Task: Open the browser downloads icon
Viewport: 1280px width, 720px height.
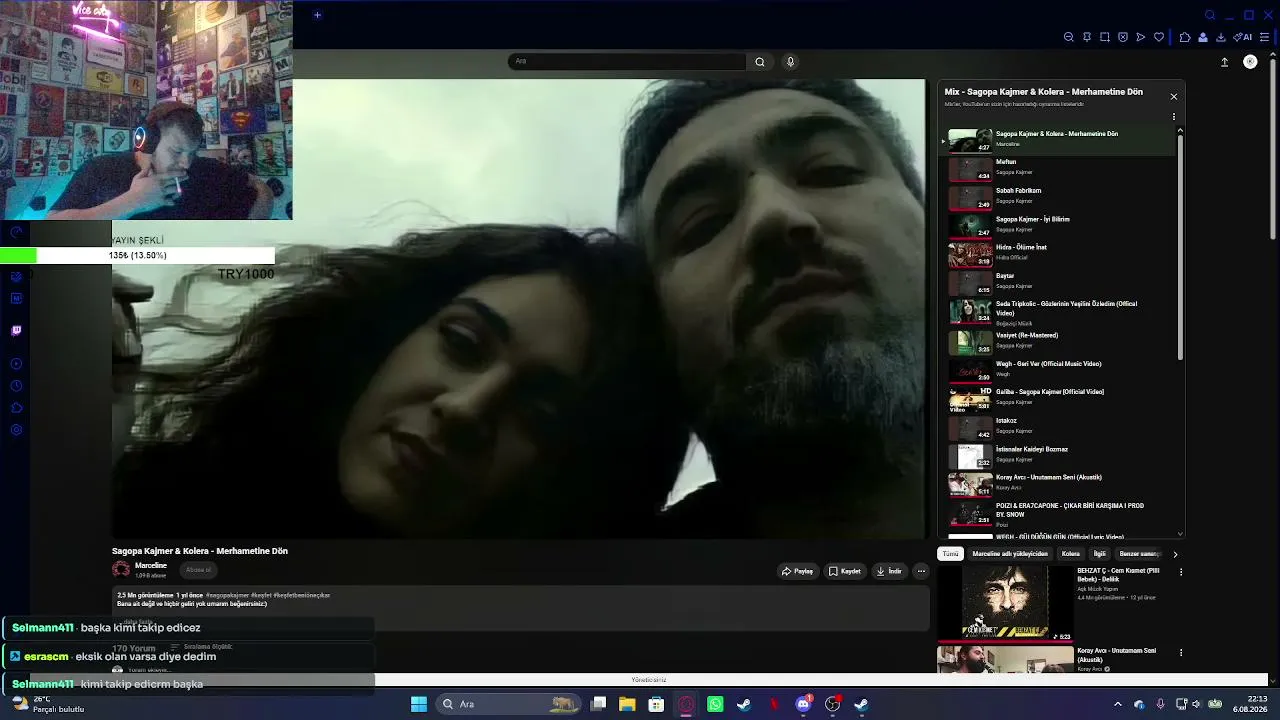Action: (x=1221, y=37)
